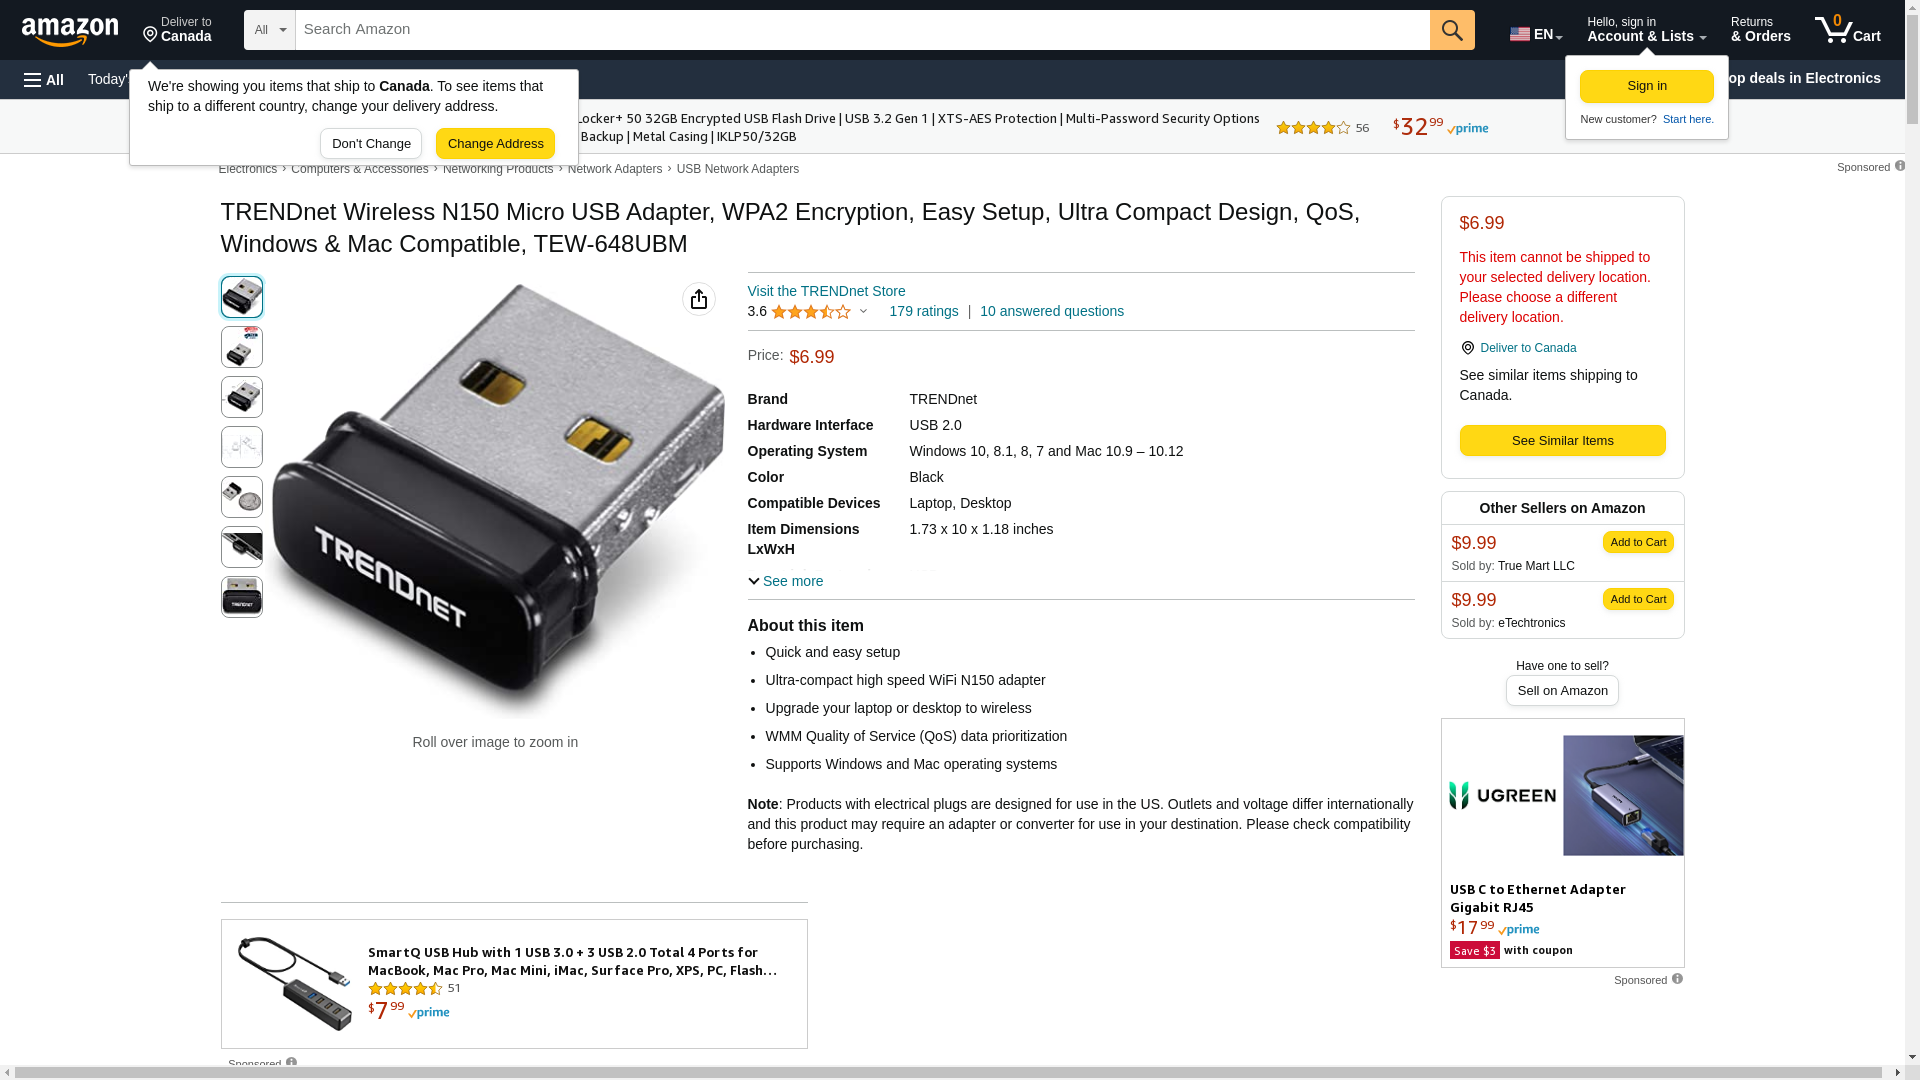Viewport: 1920px width, 1080px height.
Task: Click the Change Address button
Action: pos(495,144)
